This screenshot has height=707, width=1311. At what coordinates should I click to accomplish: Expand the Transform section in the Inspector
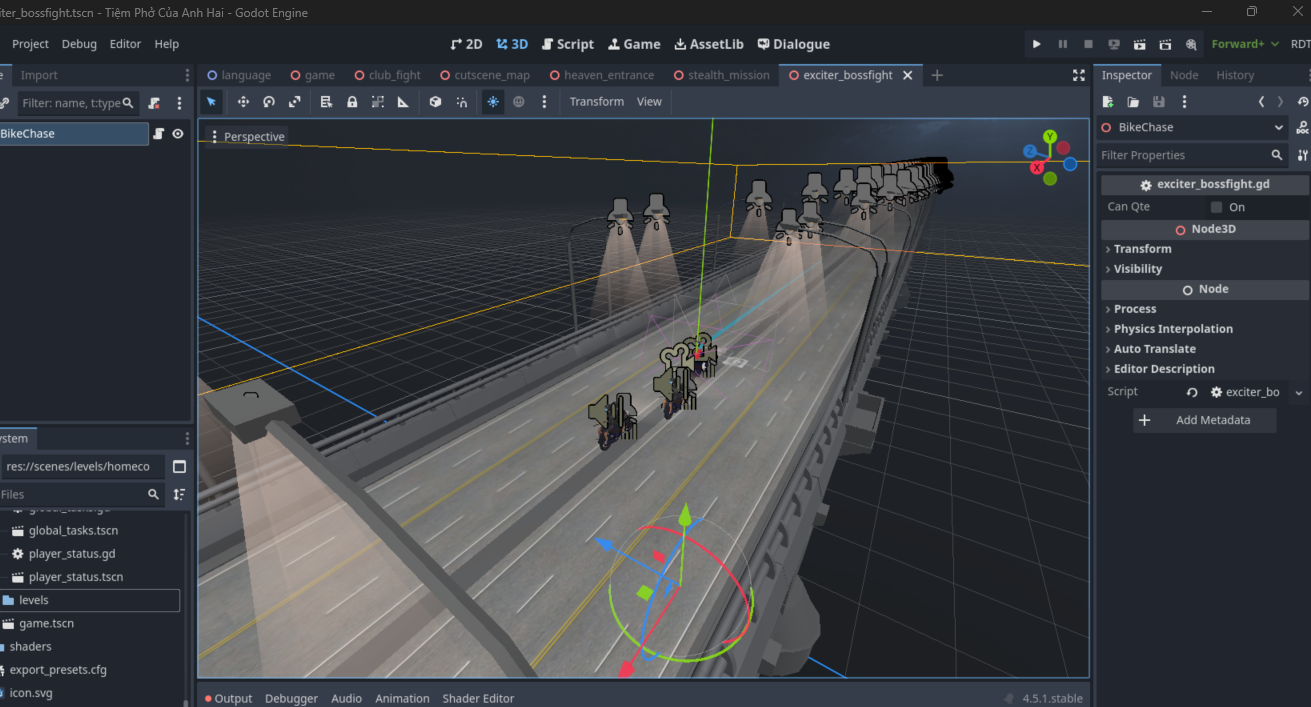click(1142, 249)
